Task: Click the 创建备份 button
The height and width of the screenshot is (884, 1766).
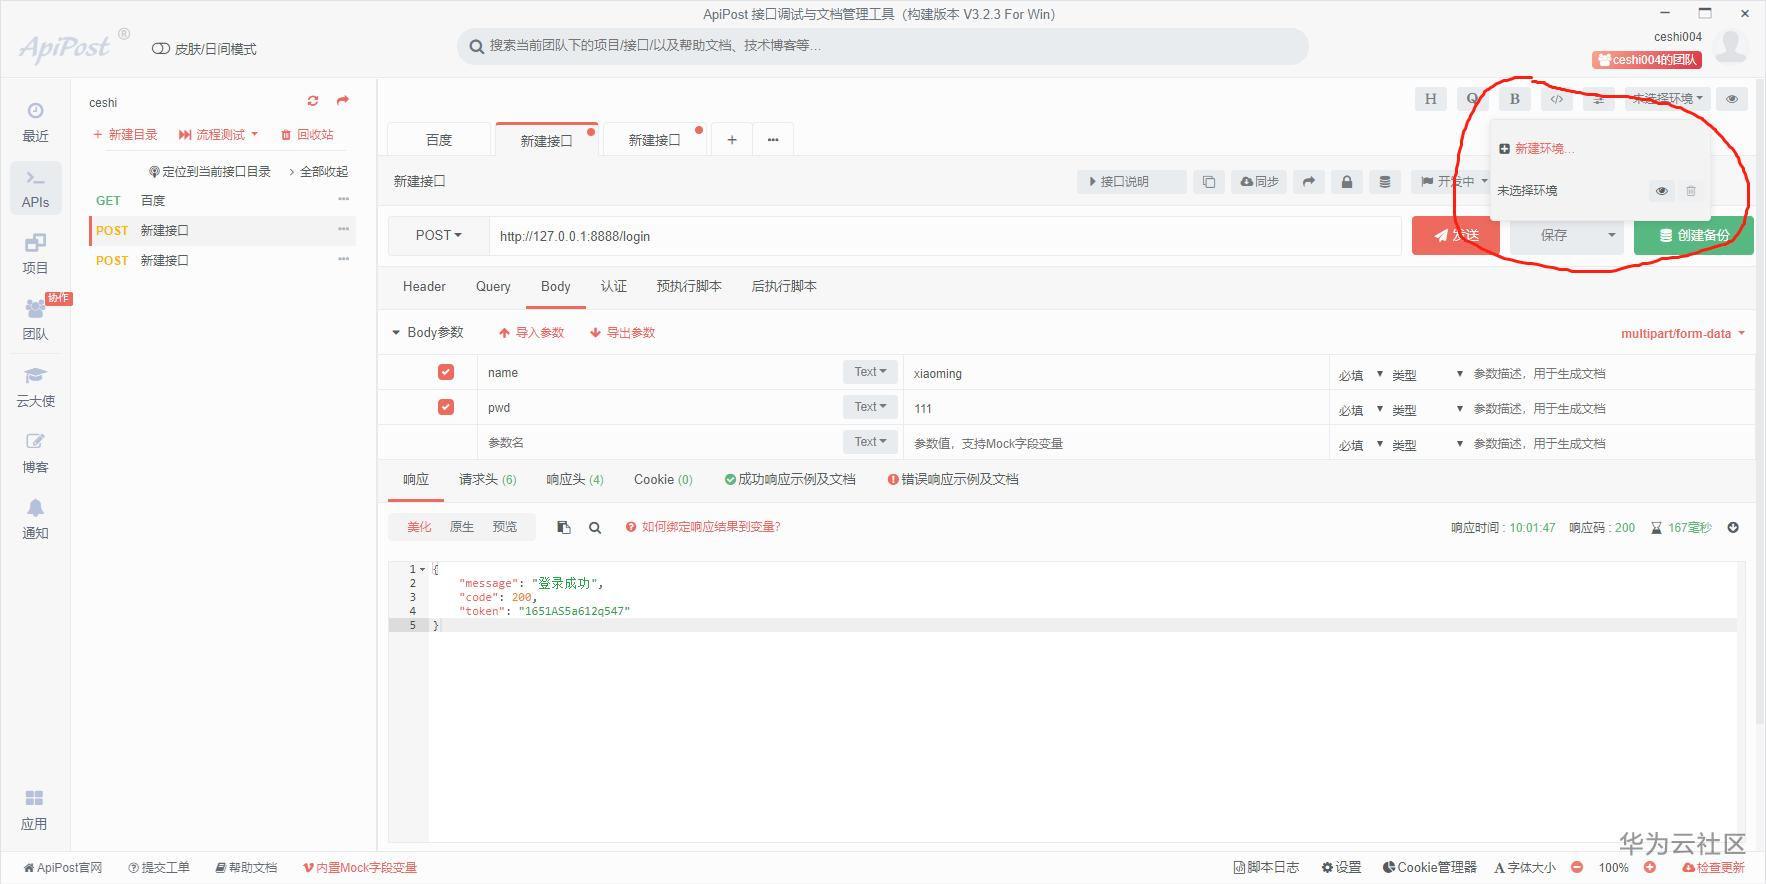Action: pyautogui.click(x=1693, y=235)
